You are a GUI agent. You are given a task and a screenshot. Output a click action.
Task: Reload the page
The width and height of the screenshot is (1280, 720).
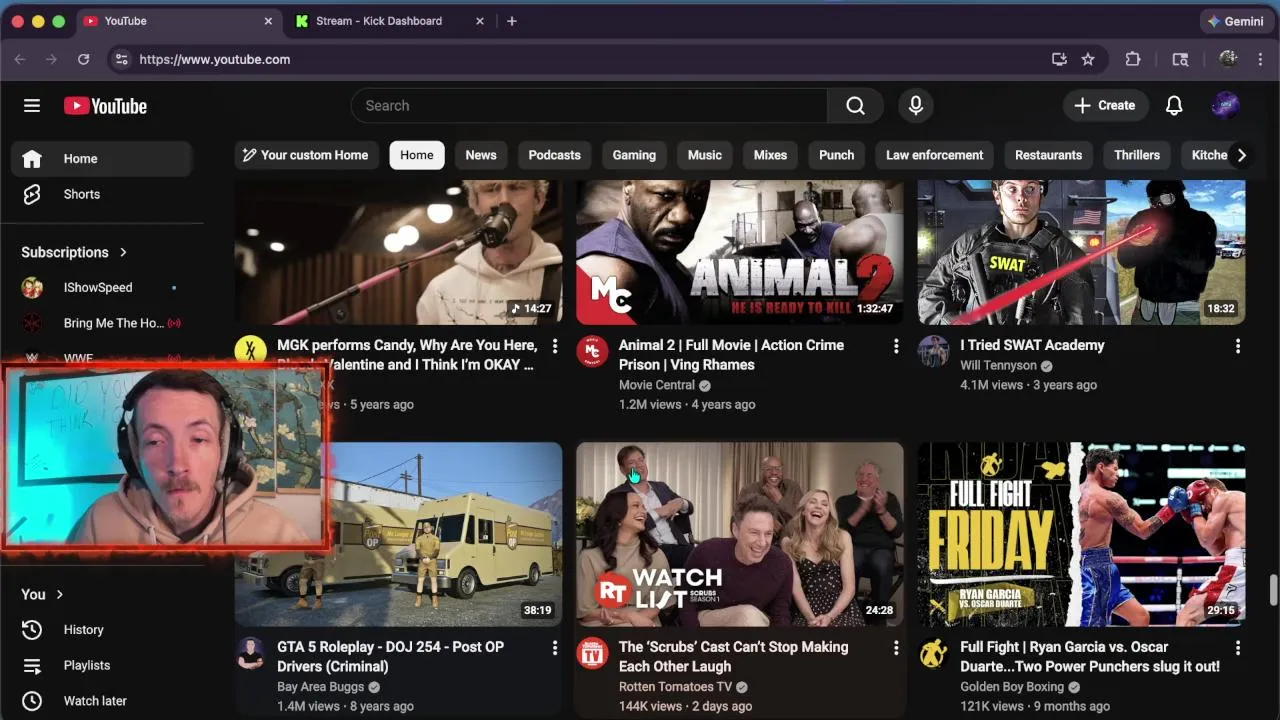pyautogui.click(x=84, y=59)
